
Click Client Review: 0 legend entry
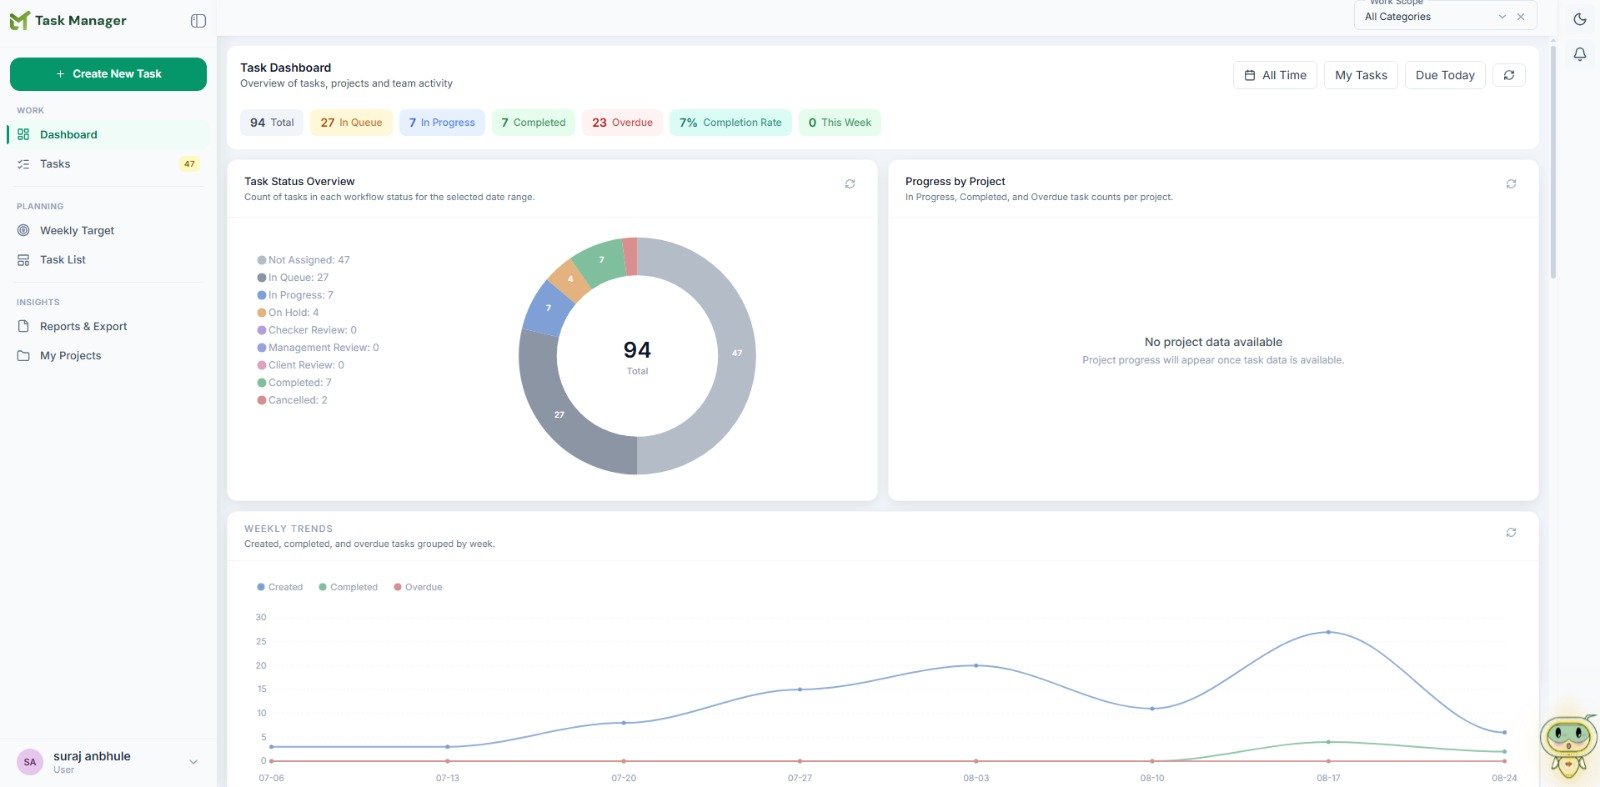tap(301, 365)
